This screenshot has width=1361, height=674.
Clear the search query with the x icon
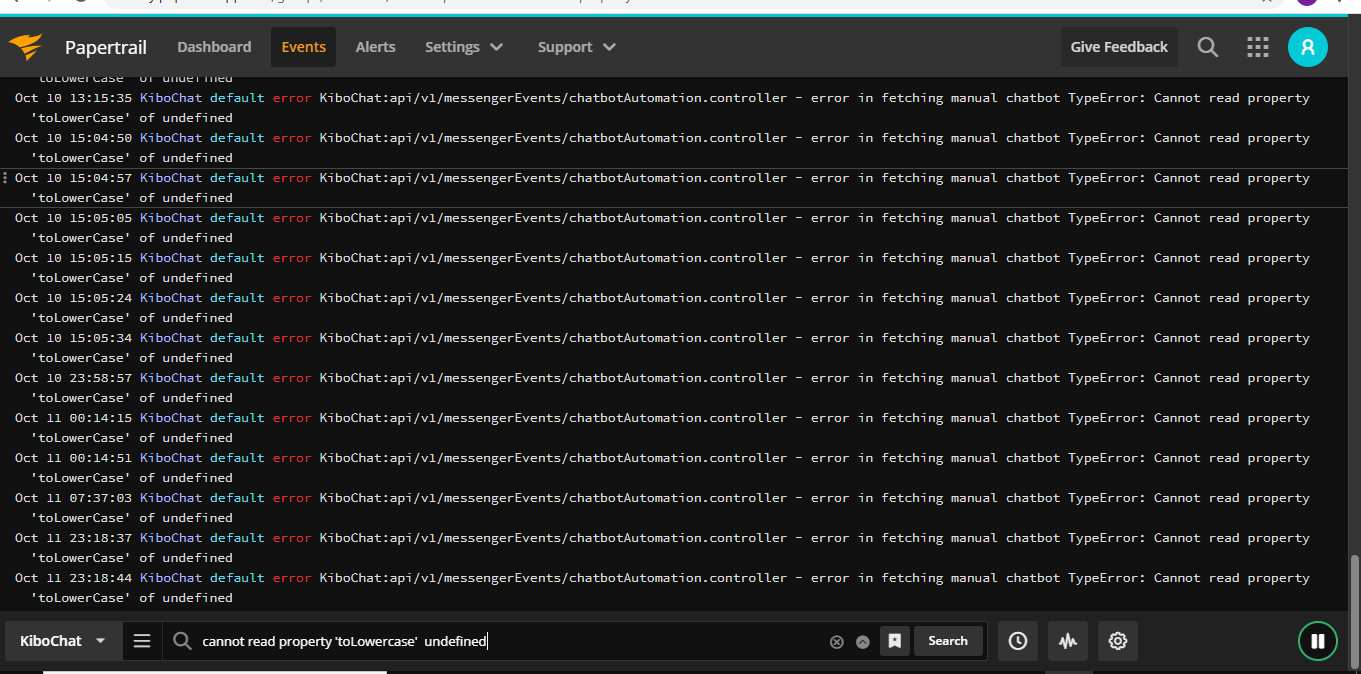click(837, 641)
